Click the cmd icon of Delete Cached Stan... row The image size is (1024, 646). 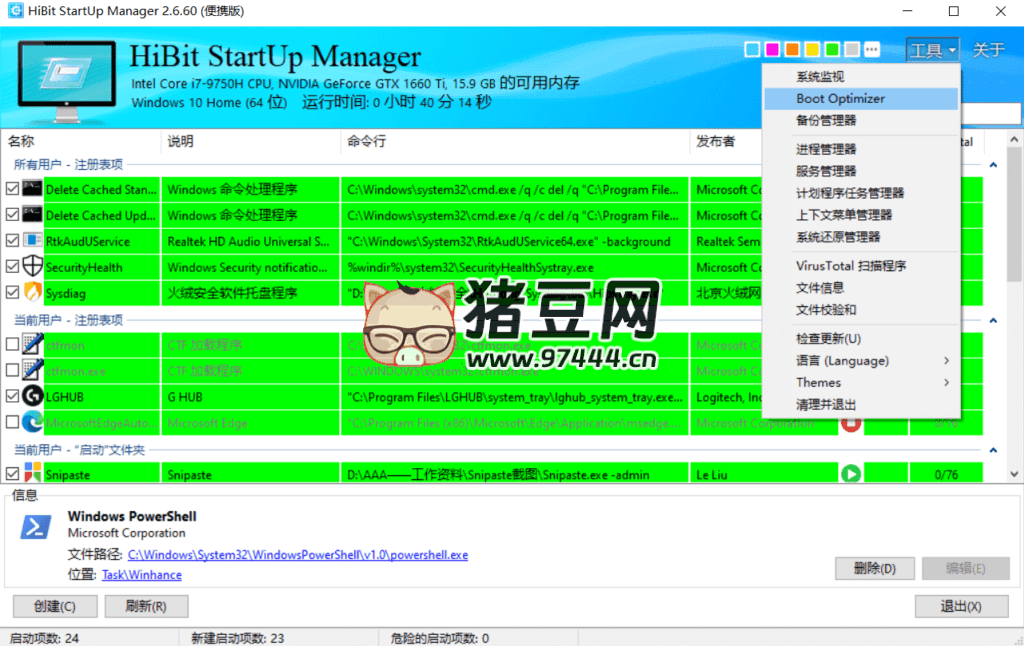pyautogui.click(x=32, y=189)
